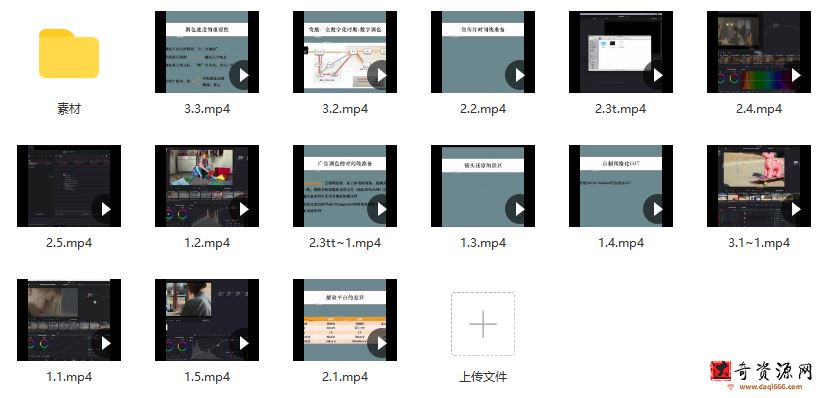Open the 素材 folder icon
Viewport: 820px width, 398px height.
click(69, 53)
